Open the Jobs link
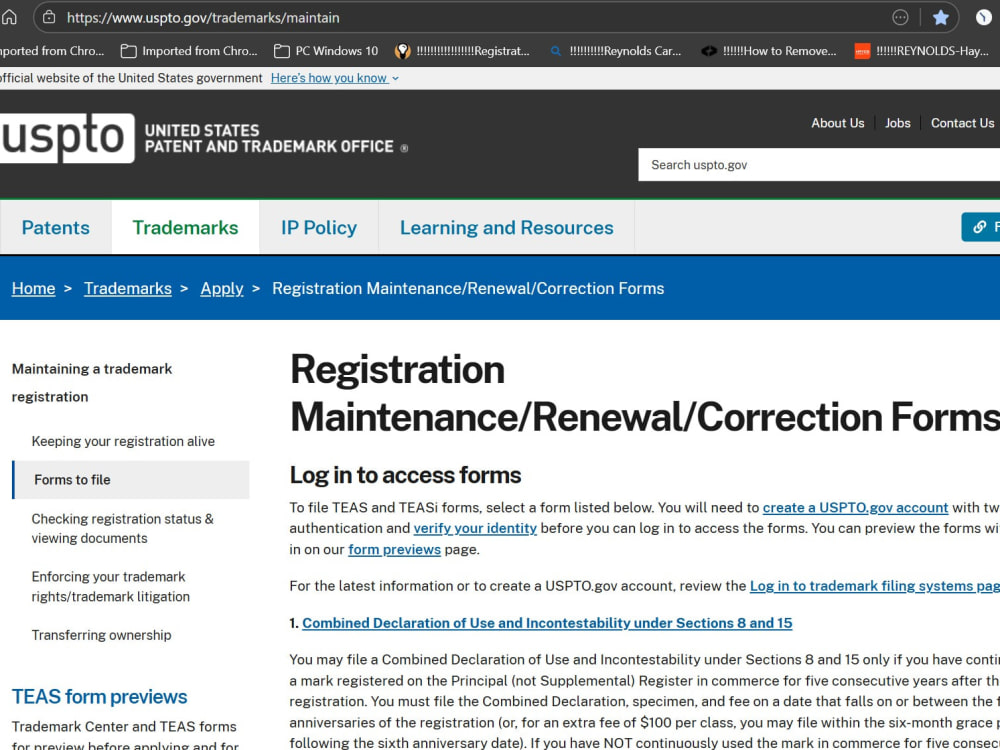Viewport: 1000px width, 750px height. click(x=897, y=123)
